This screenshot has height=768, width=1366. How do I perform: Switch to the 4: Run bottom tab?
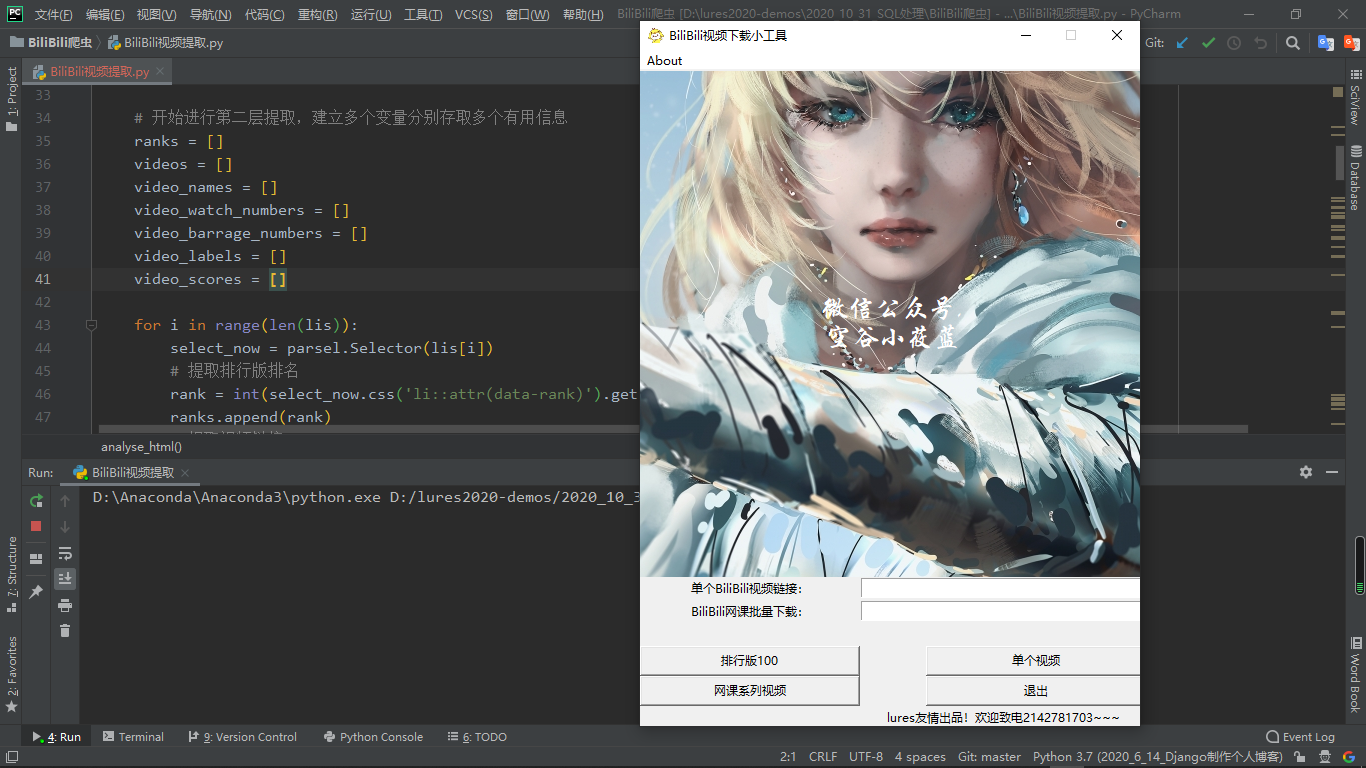click(57, 737)
